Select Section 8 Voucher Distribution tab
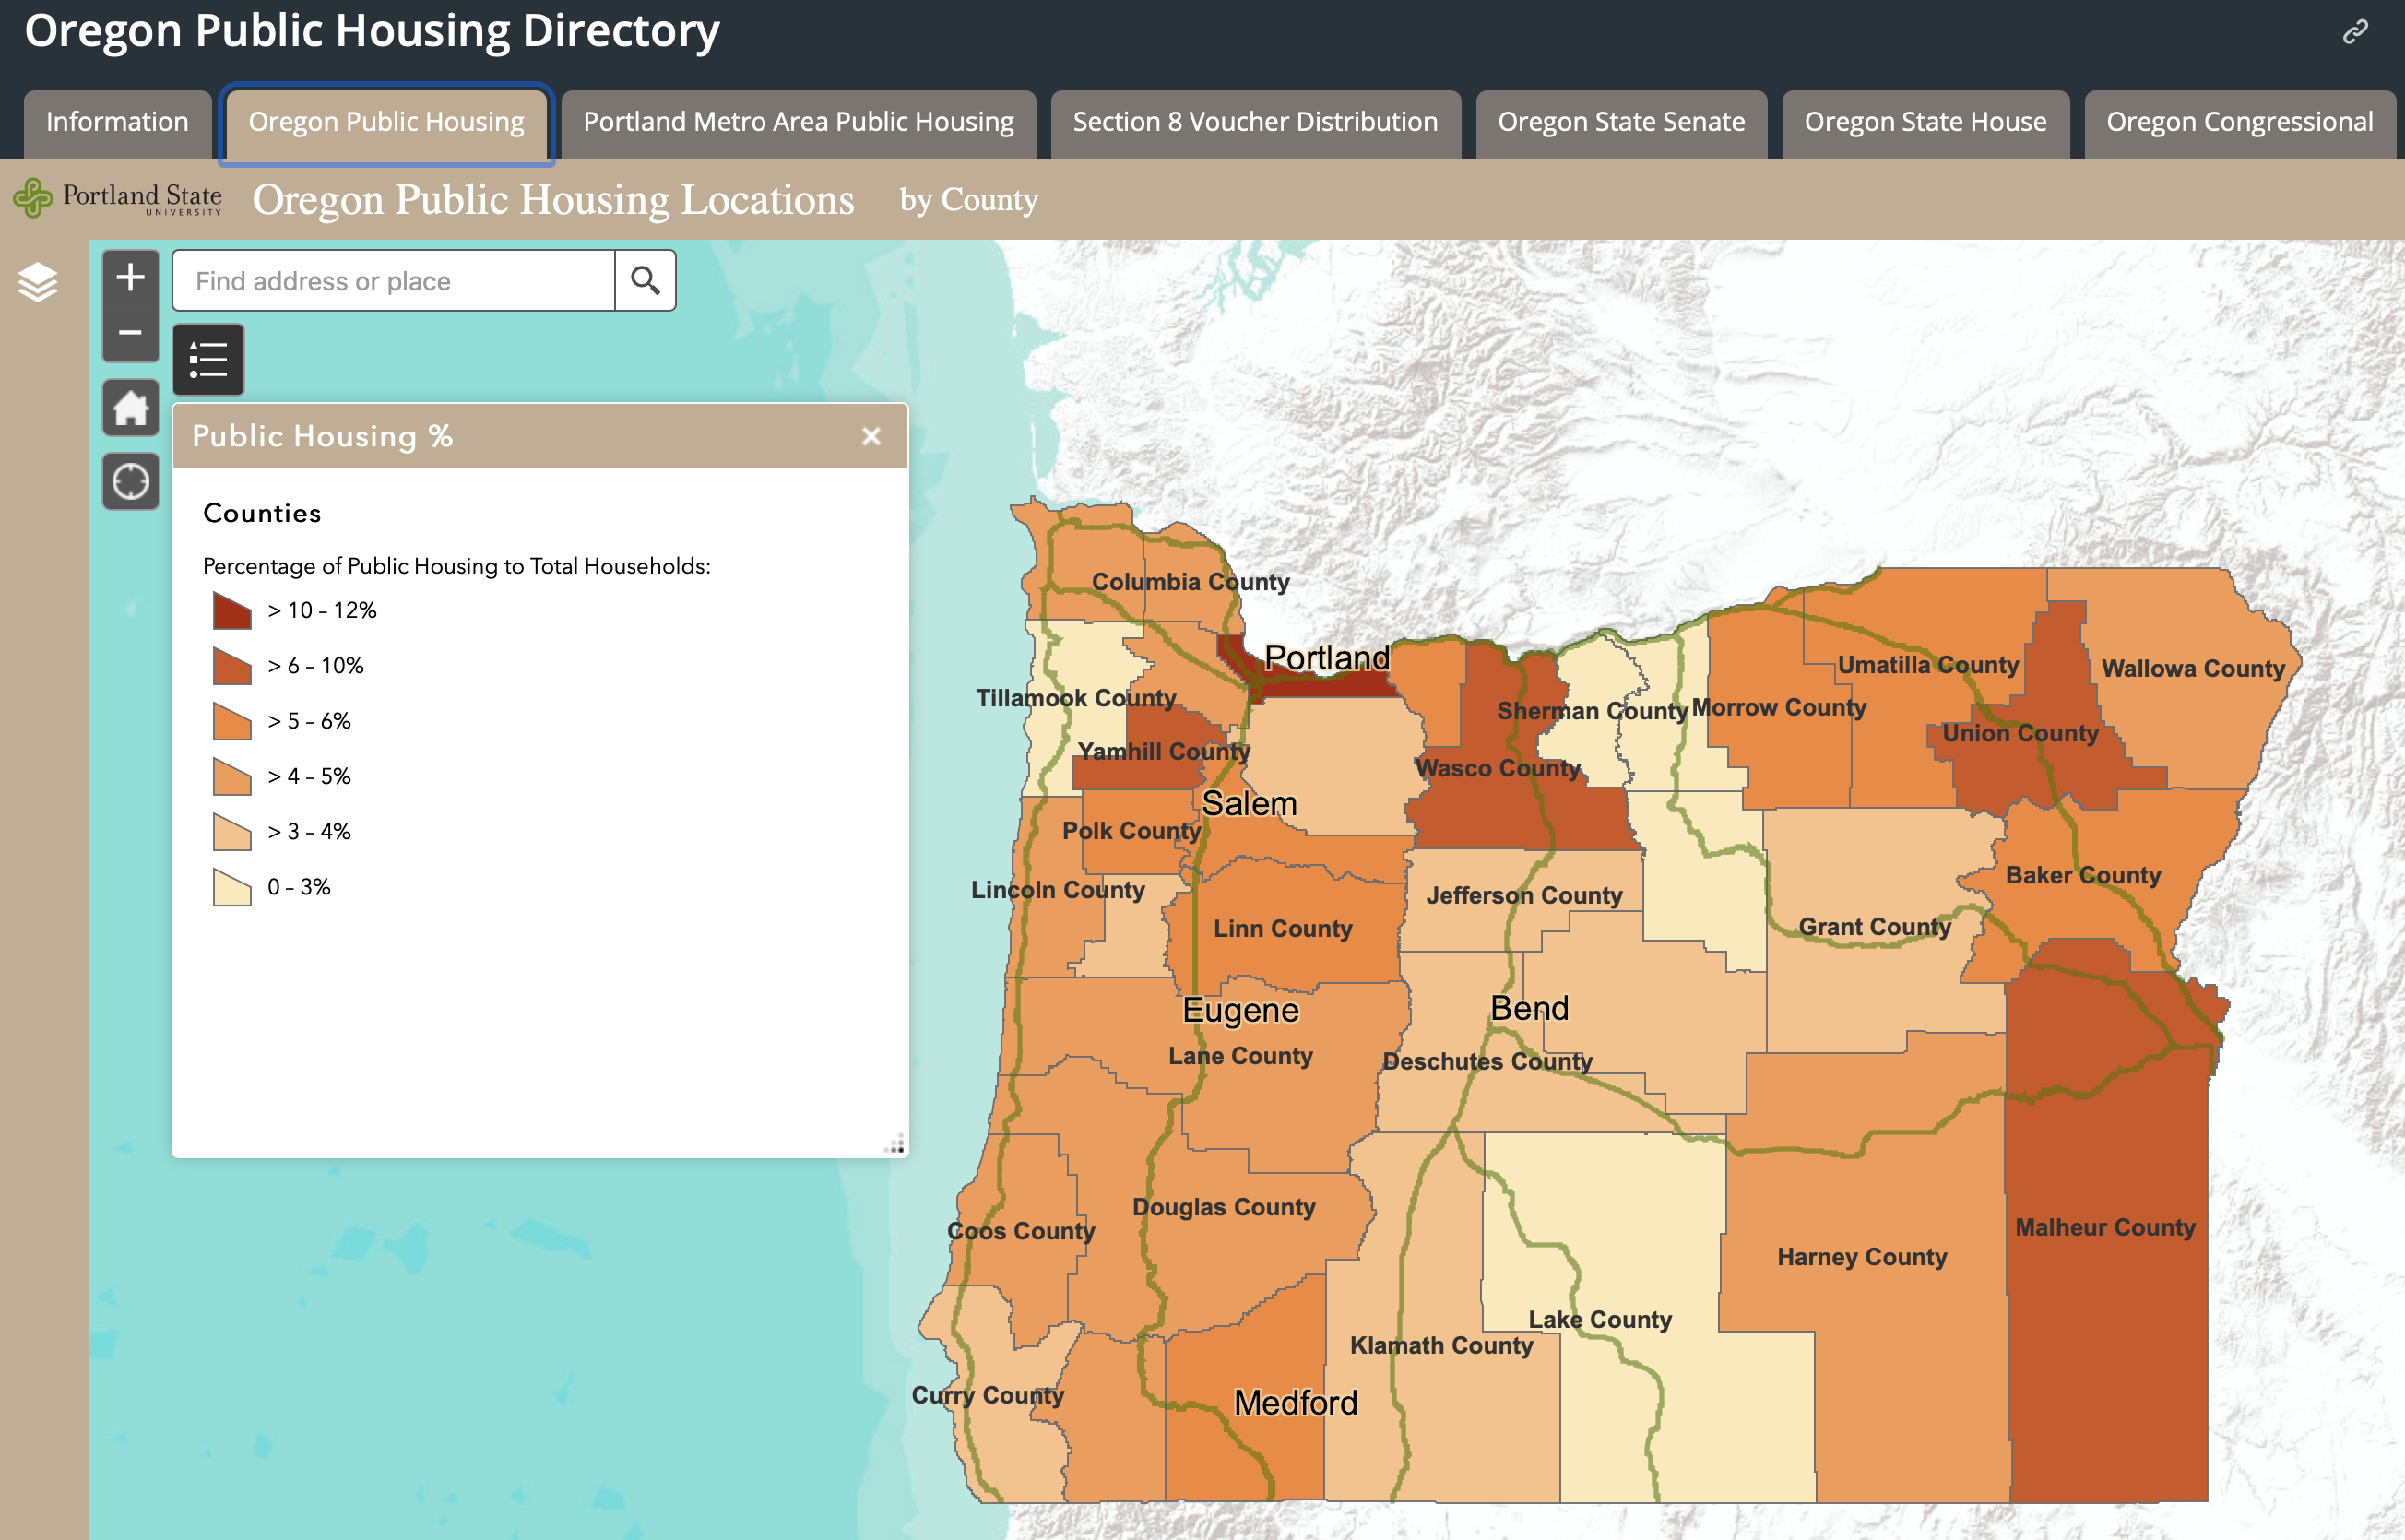The image size is (2405, 1540). [x=1255, y=122]
